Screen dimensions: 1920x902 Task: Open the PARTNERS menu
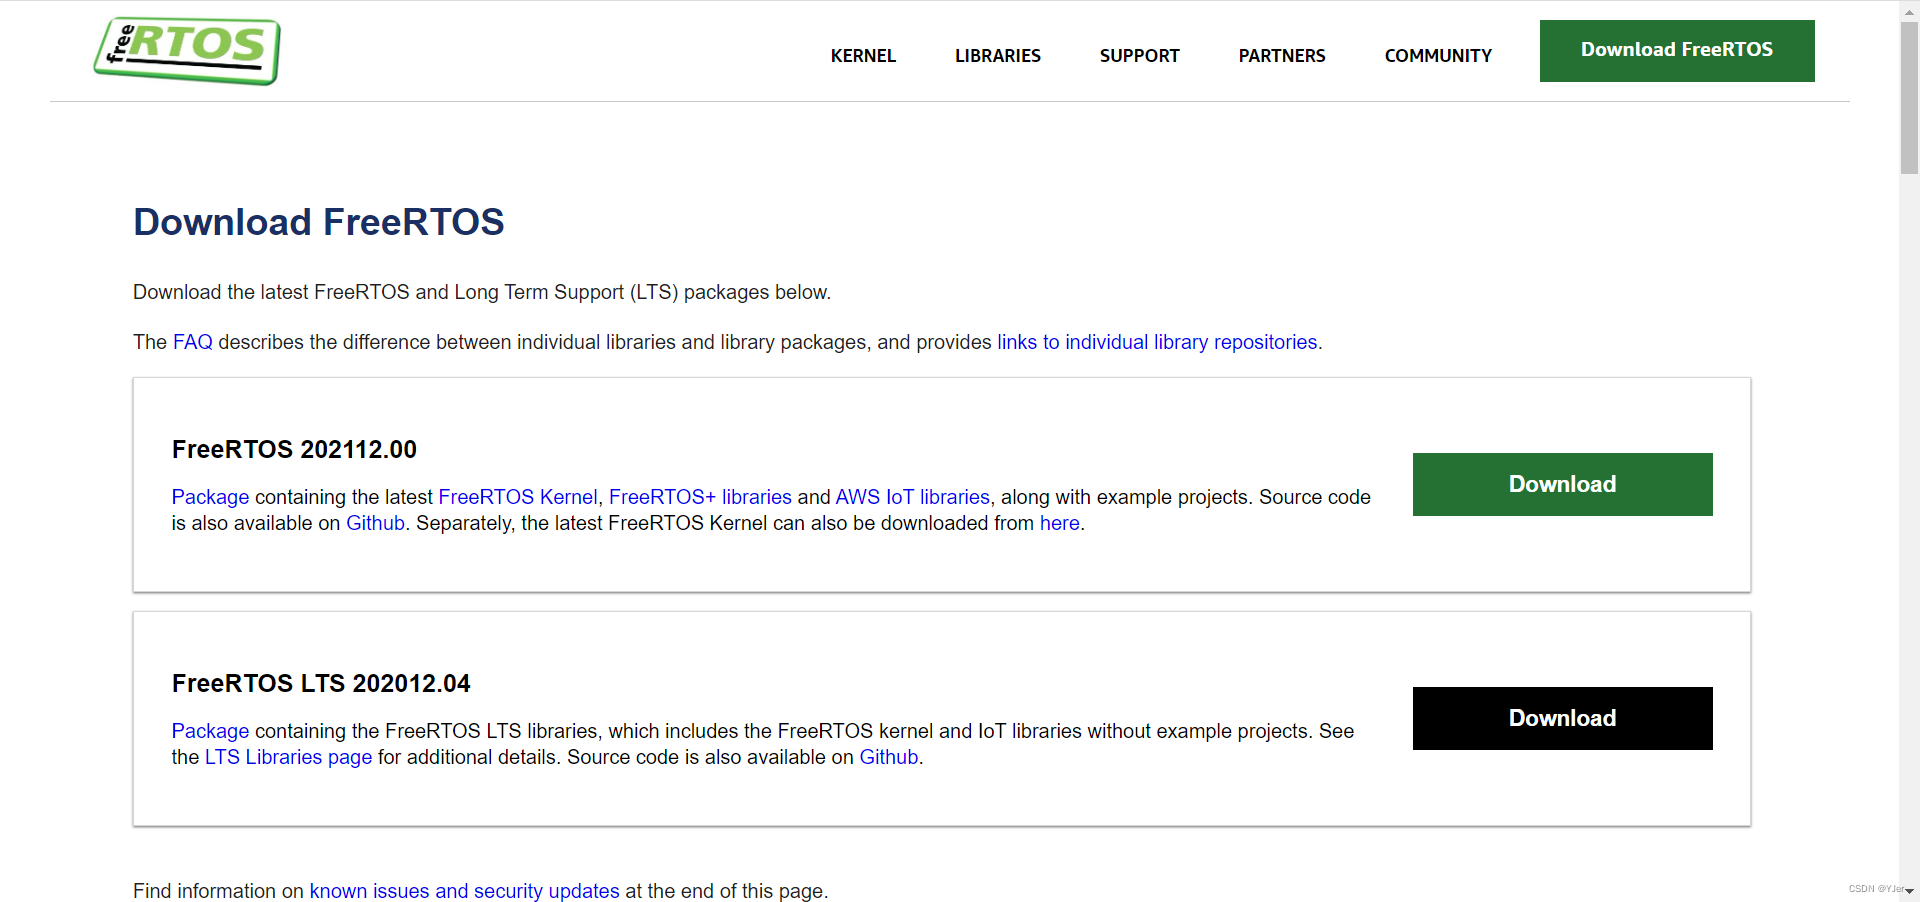click(1281, 56)
